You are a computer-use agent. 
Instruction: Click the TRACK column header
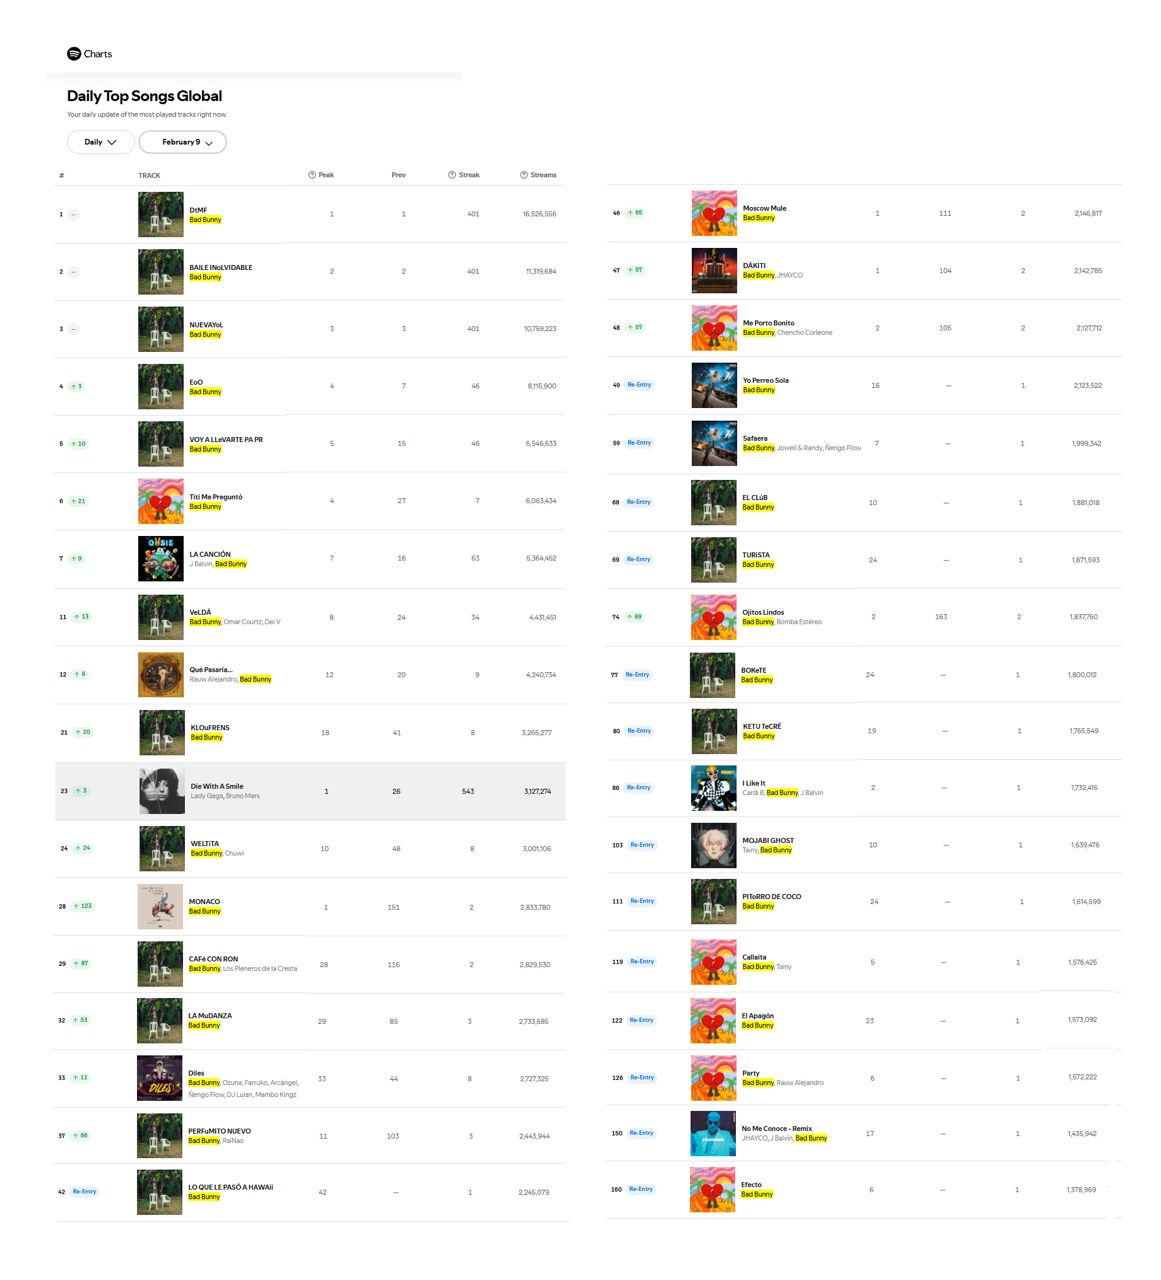(x=149, y=176)
